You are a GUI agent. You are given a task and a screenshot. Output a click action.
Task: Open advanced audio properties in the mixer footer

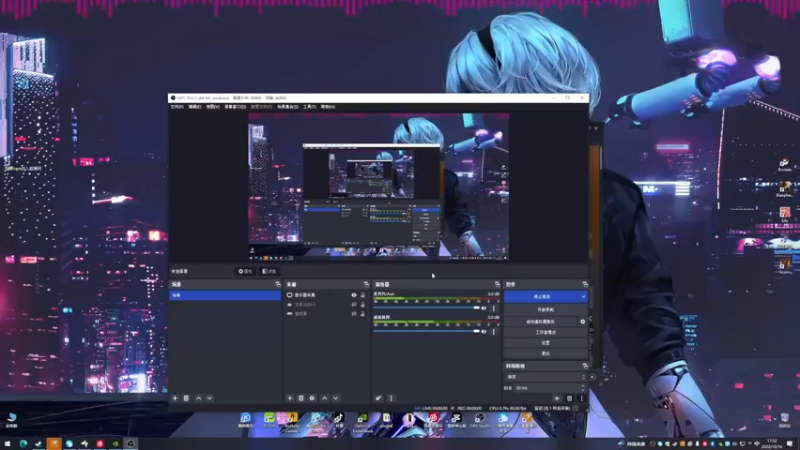pyautogui.click(x=379, y=398)
